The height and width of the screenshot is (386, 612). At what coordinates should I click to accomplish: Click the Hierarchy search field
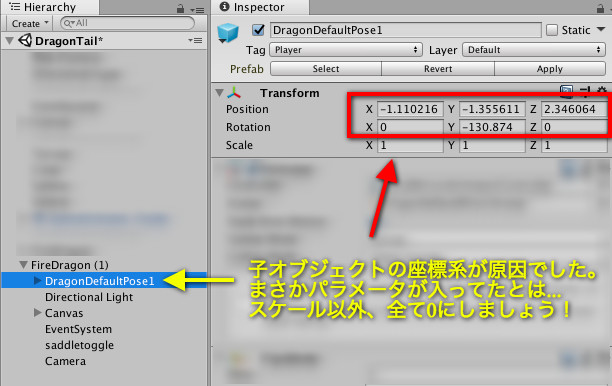[x=127, y=23]
